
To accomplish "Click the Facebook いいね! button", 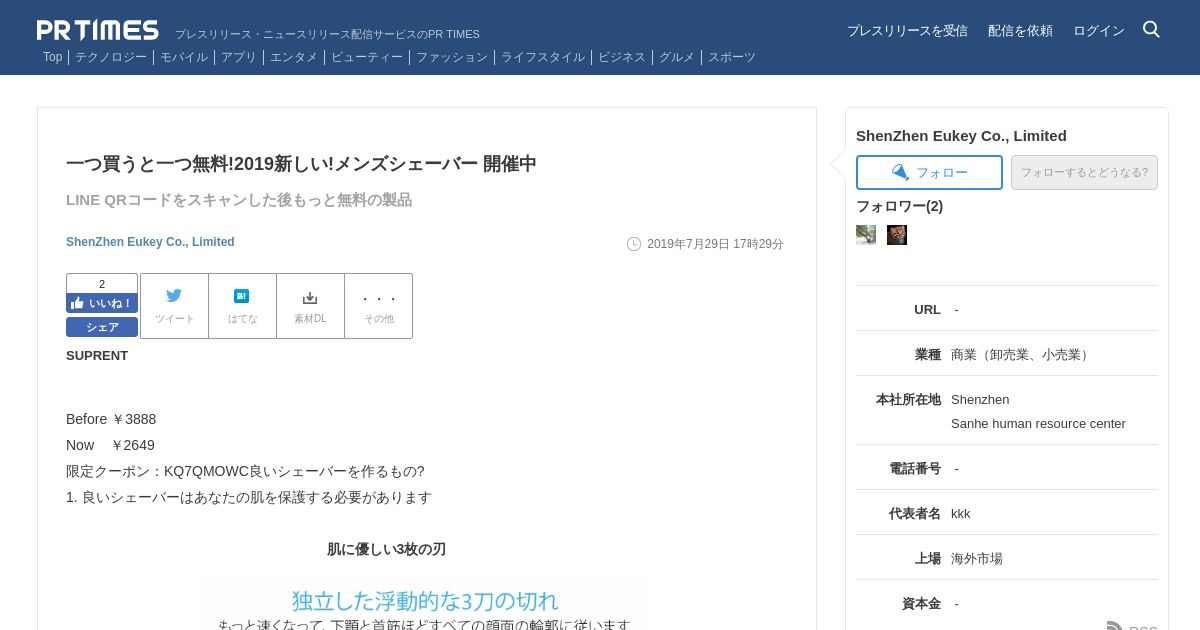I will click(102, 303).
